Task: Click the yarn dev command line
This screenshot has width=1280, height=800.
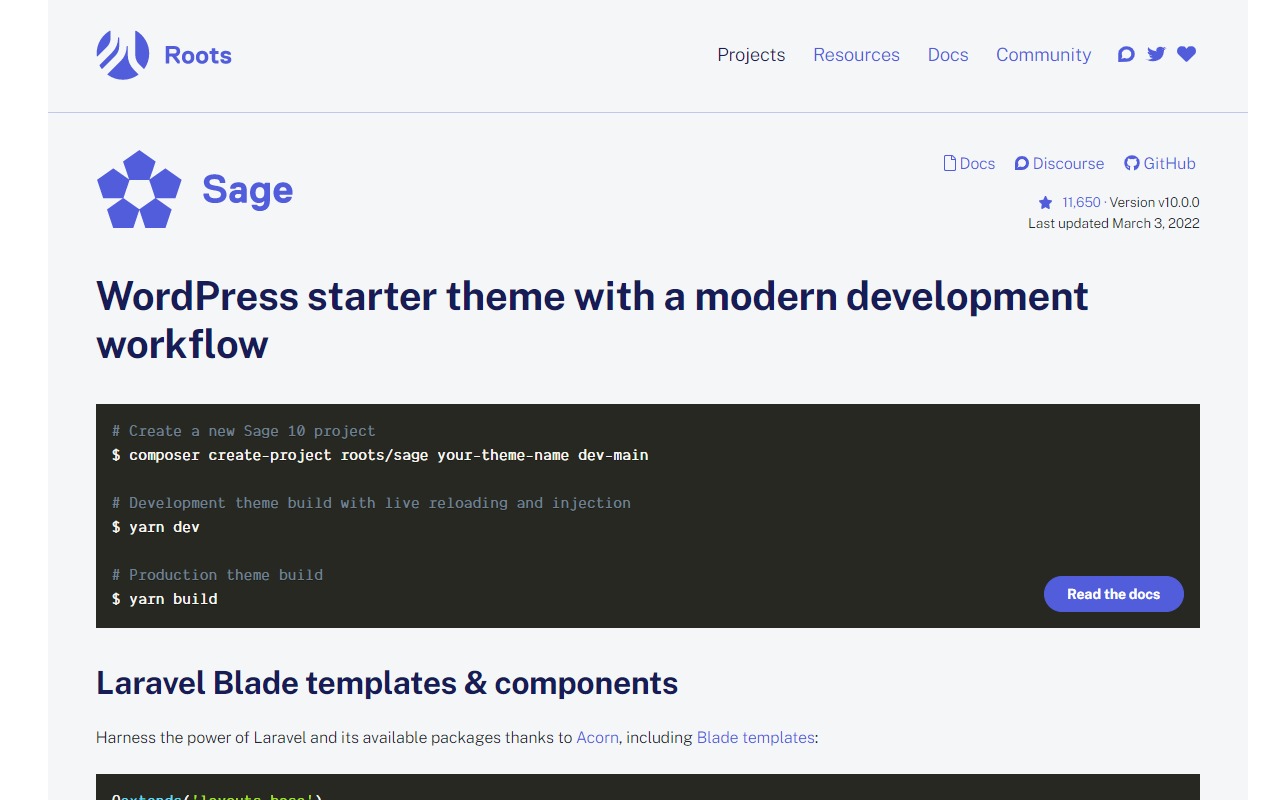Action: (x=156, y=527)
